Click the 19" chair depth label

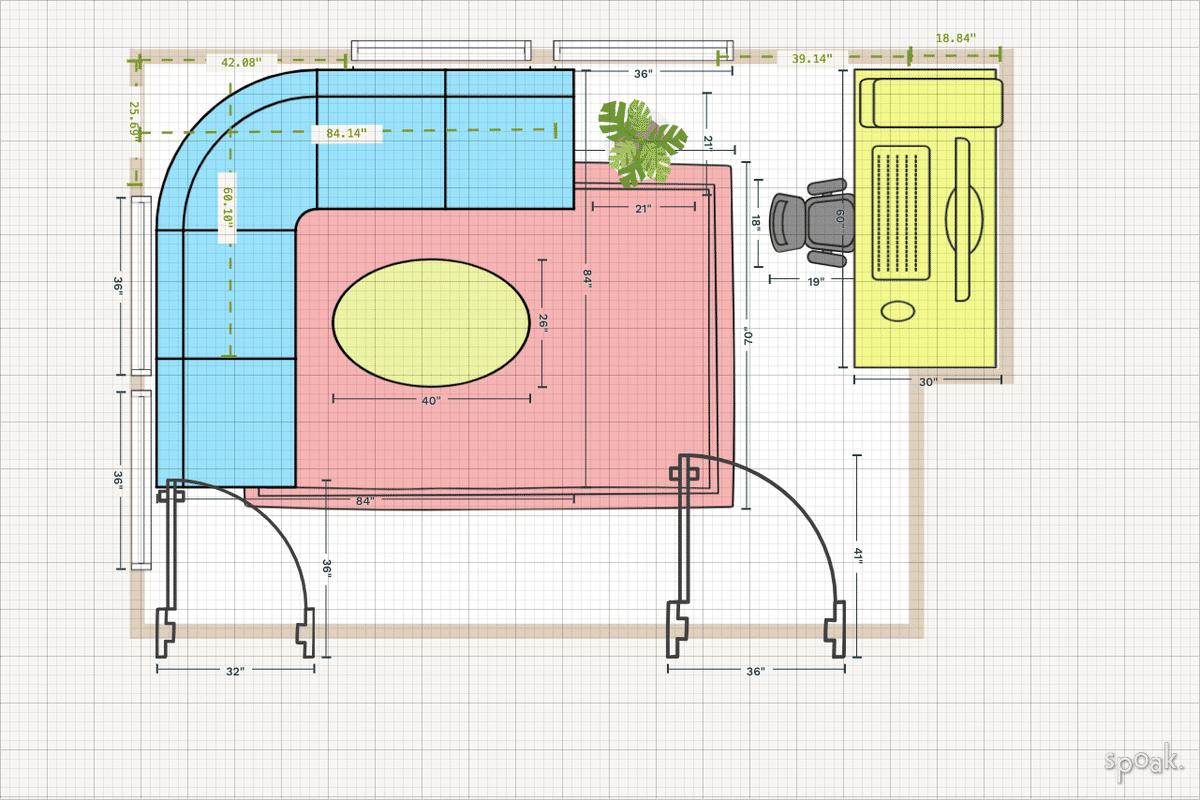[815, 282]
